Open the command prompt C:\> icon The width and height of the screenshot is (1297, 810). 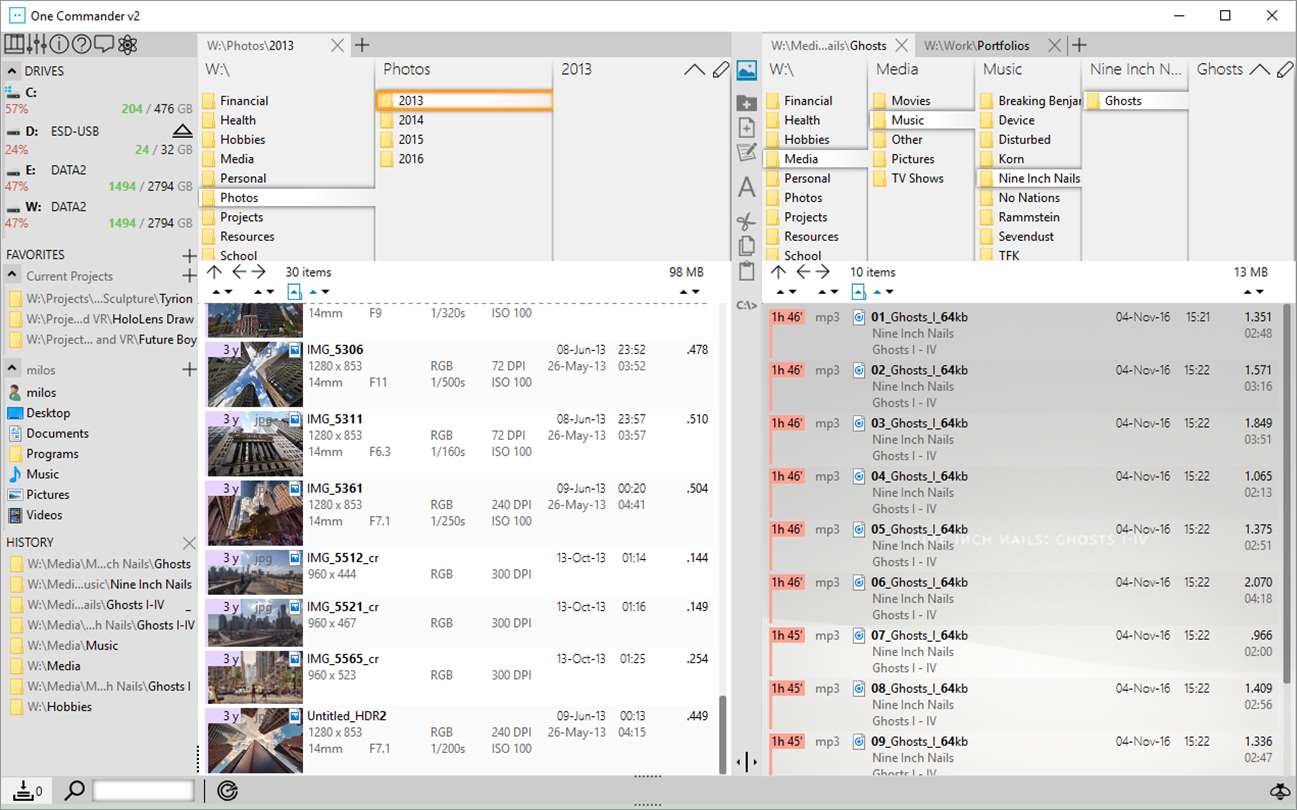point(746,305)
